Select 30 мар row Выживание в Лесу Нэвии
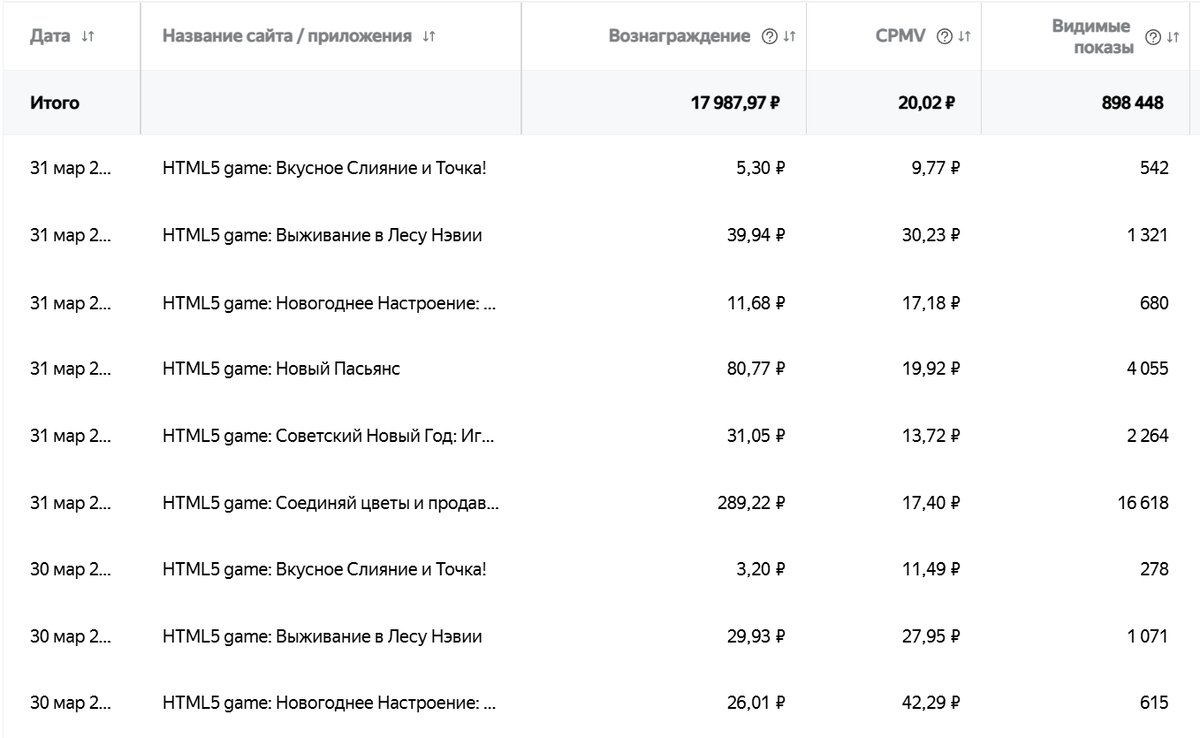Screen dimensions: 1200x738 click(x=600, y=637)
